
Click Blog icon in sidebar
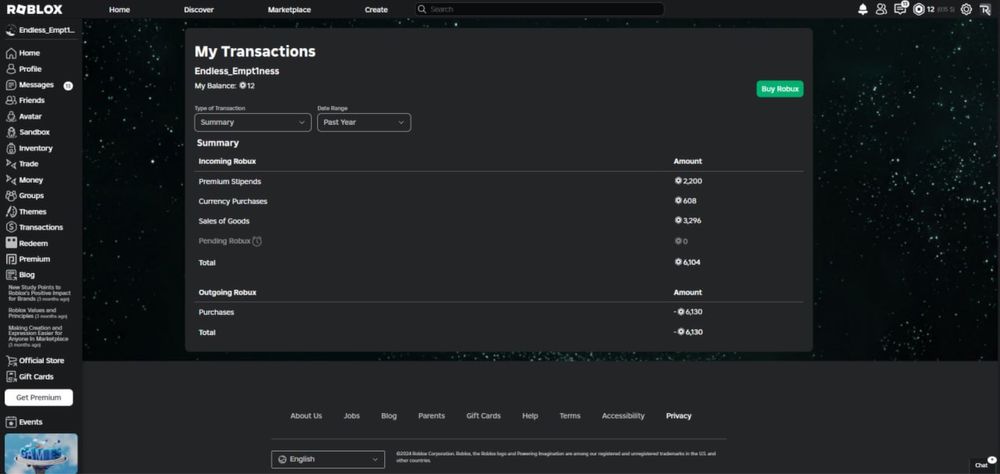point(11,275)
